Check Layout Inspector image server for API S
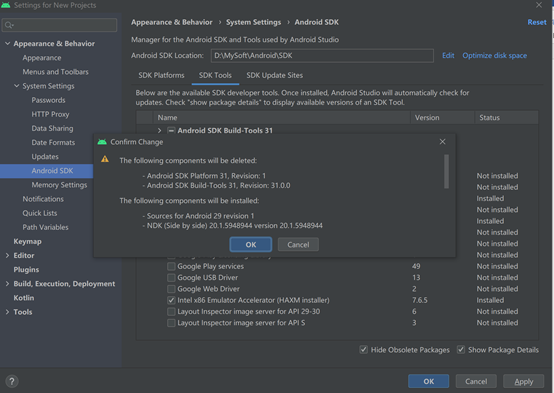 [171, 323]
